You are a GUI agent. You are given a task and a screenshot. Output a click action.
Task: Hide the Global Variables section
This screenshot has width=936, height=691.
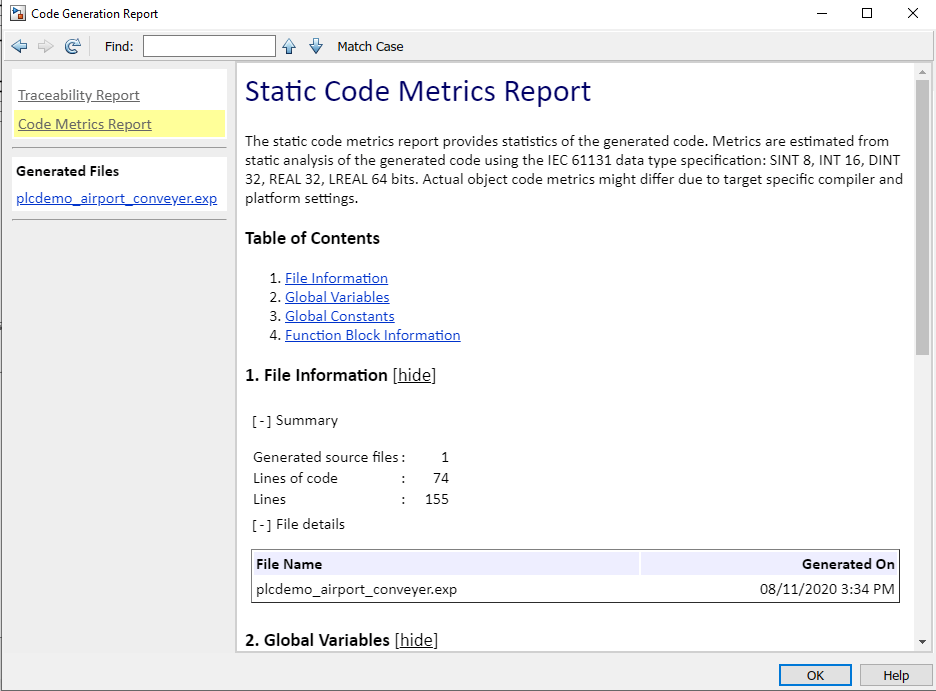coord(417,640)
